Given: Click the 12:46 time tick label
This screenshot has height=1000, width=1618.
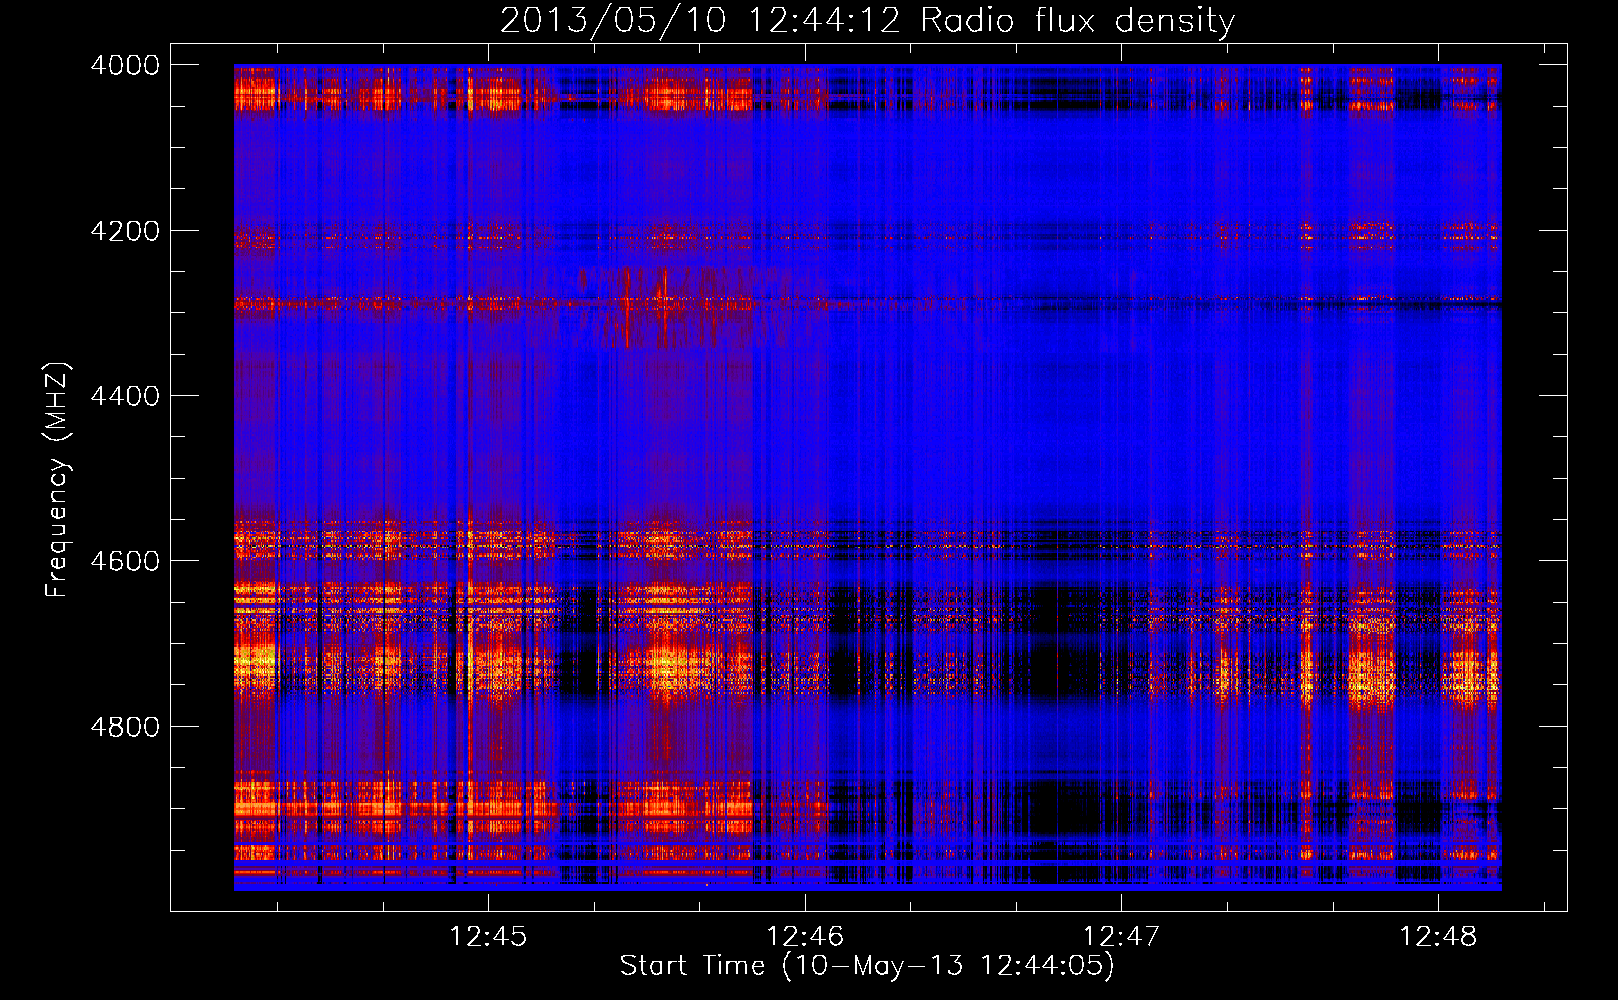Looking at the screenshot, I should (805, 936).
